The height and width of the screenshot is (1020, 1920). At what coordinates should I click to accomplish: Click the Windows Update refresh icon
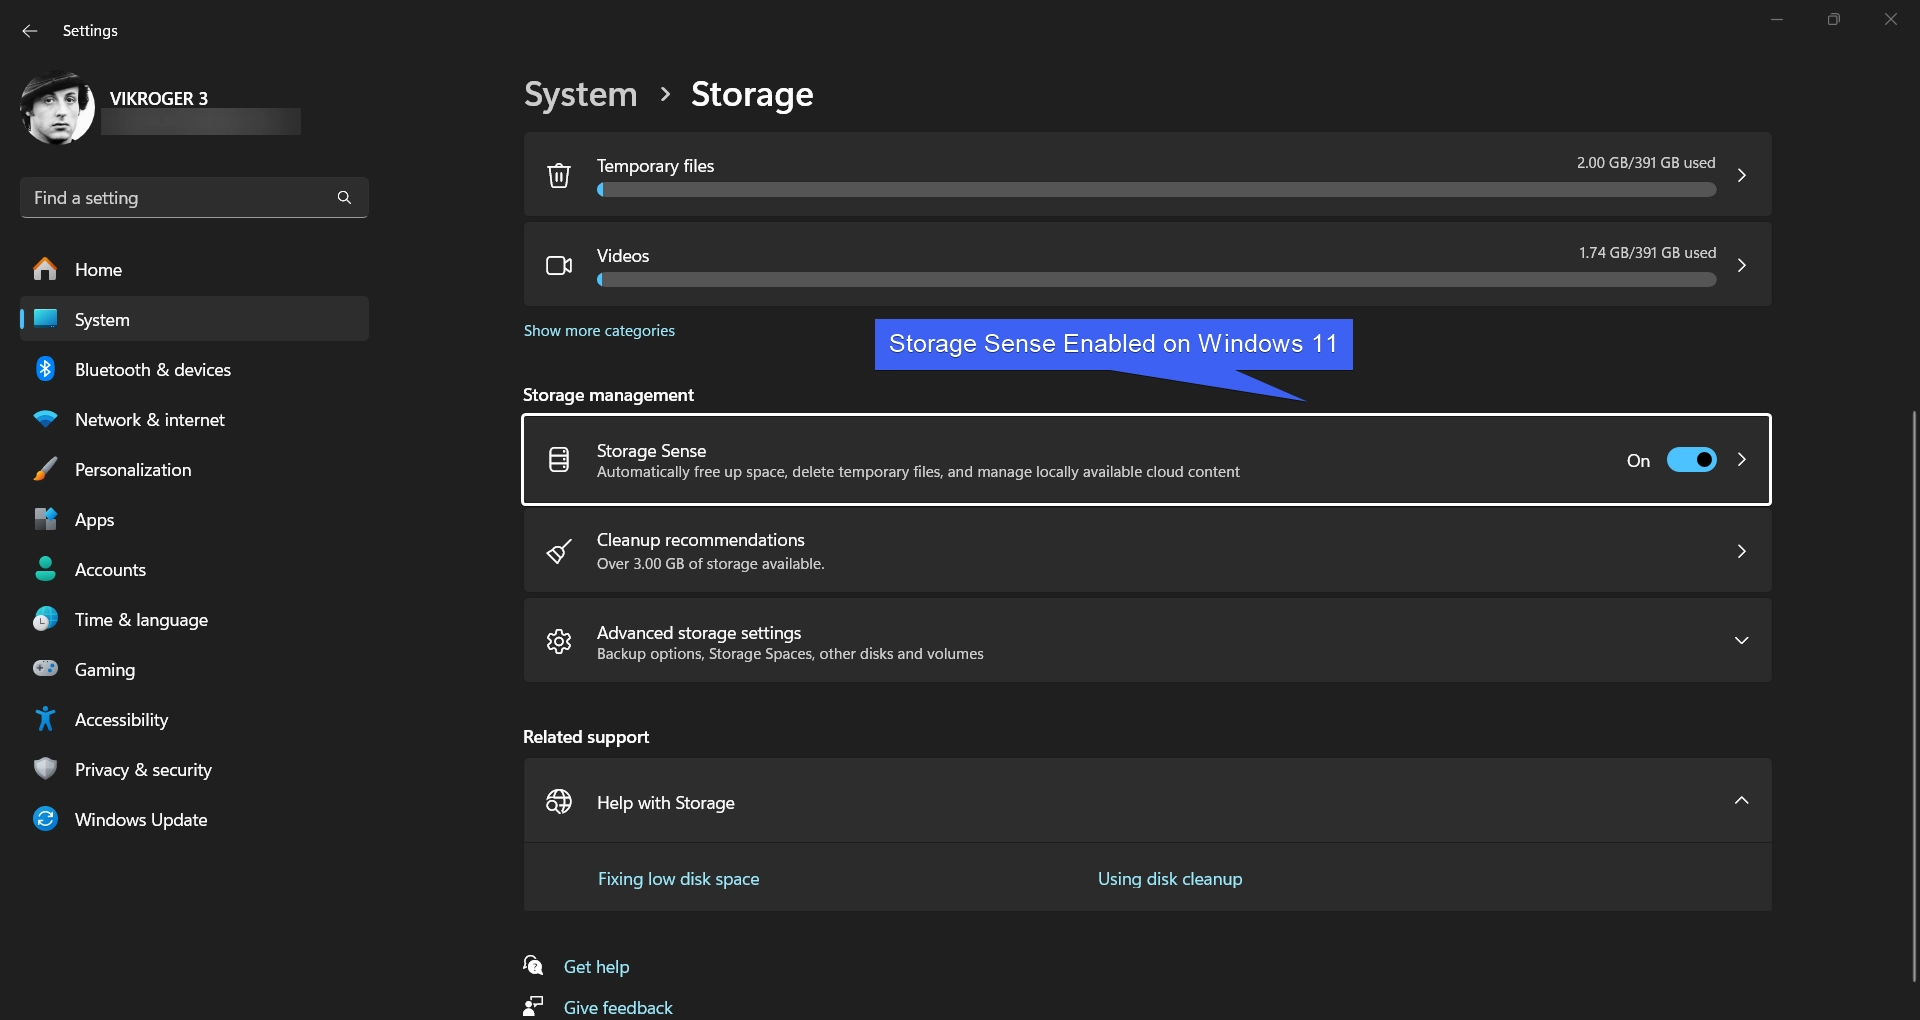click(45, 819)
